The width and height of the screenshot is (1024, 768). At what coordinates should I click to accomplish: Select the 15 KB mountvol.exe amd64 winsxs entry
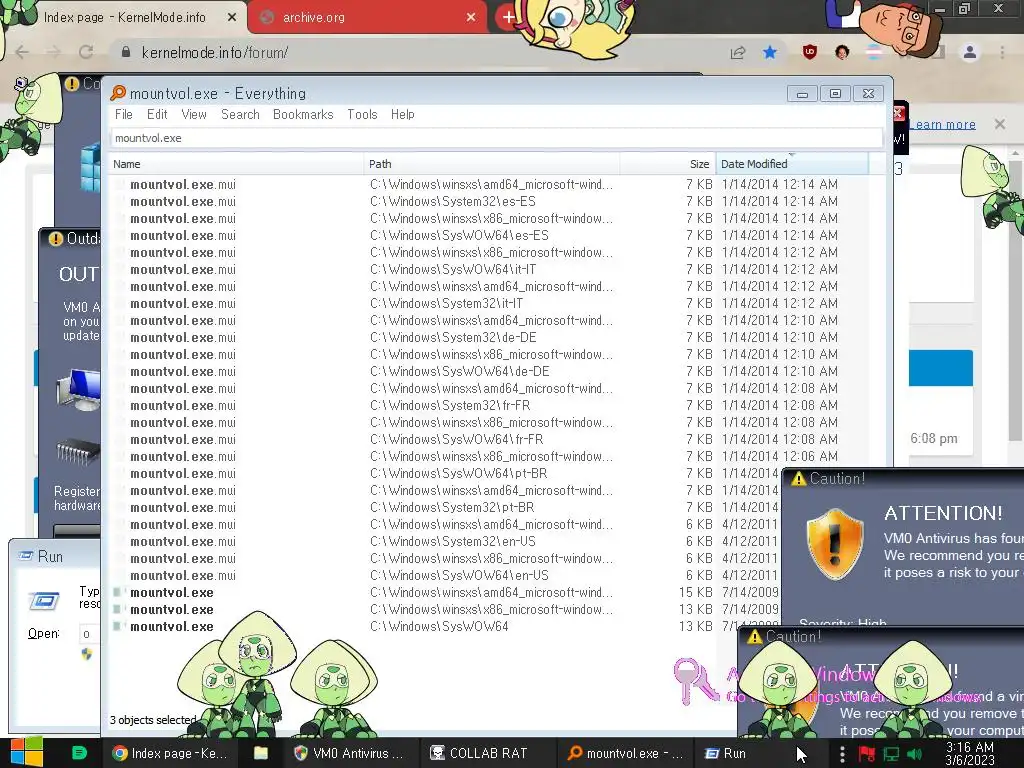coord(172,592)
